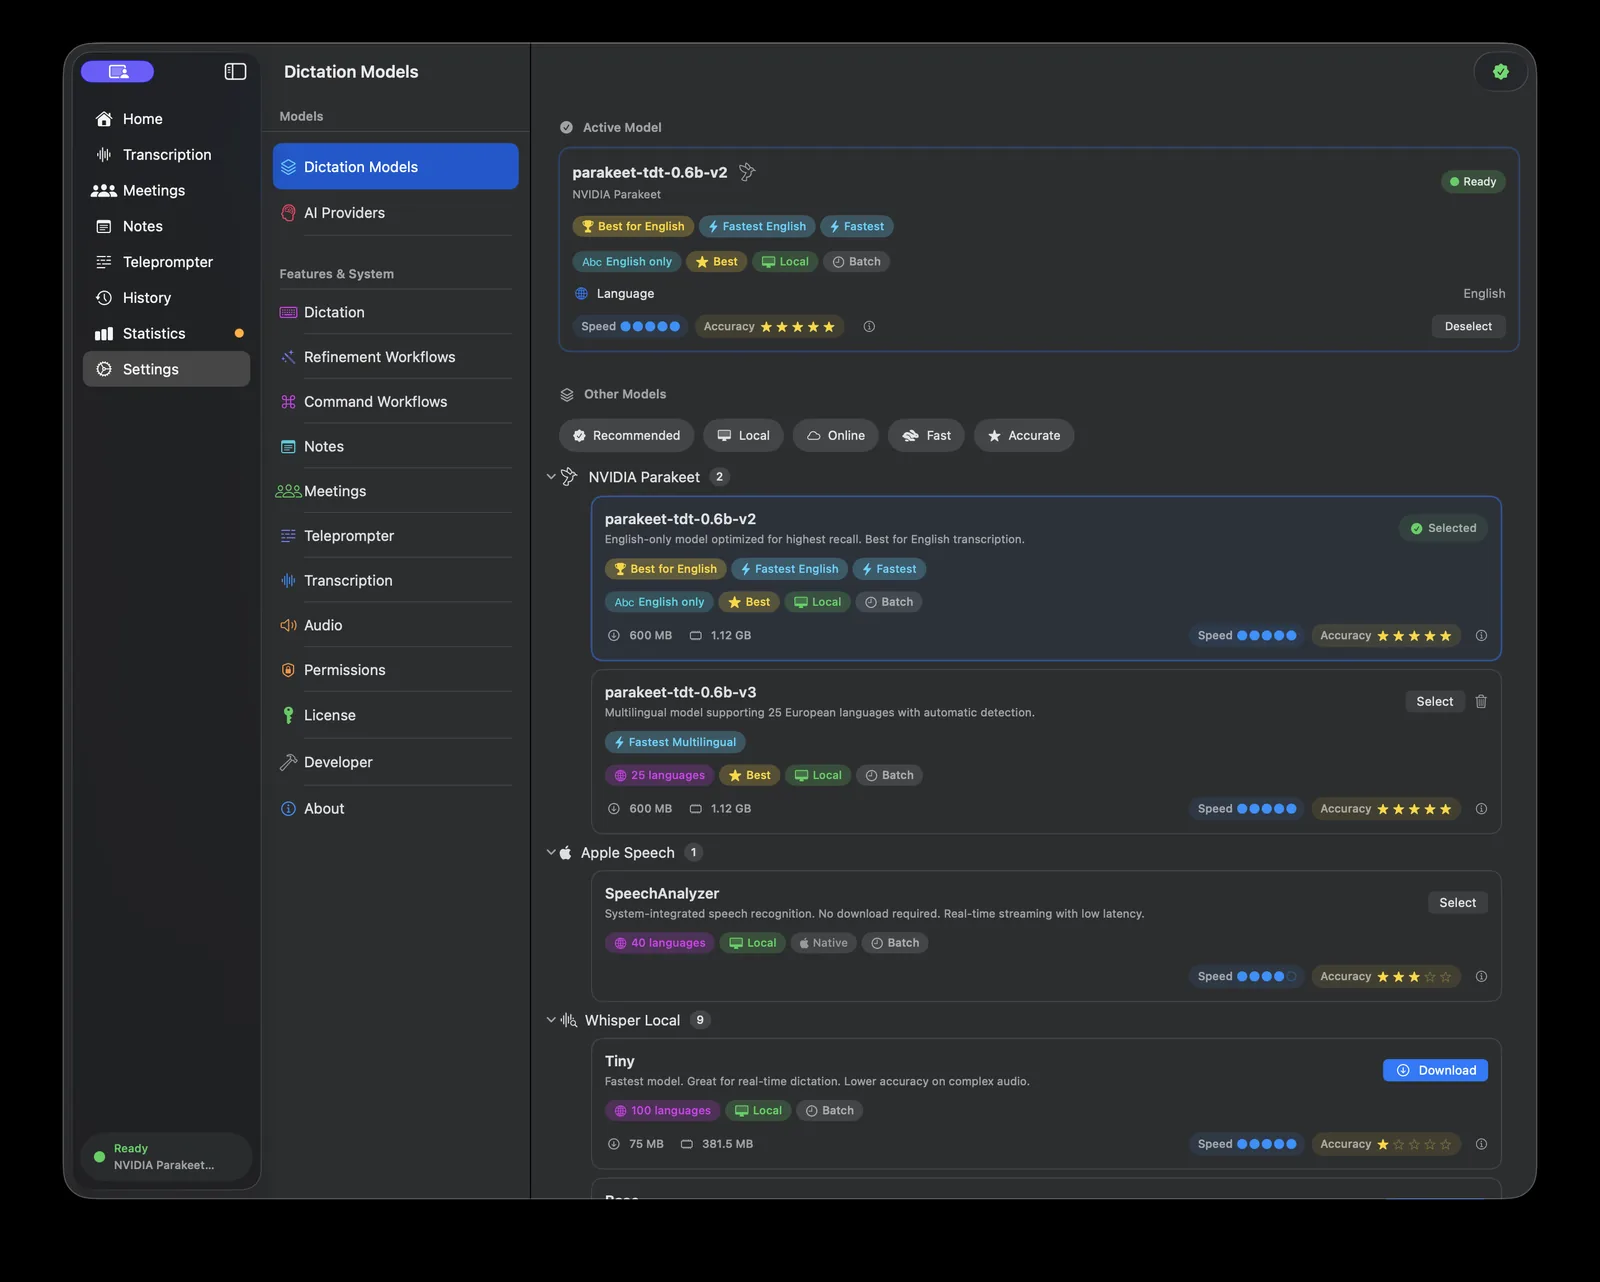Click the Apple logo beside Apple Speech
The width and height of the screenshot is (1600, 1282).
[565, 853]
